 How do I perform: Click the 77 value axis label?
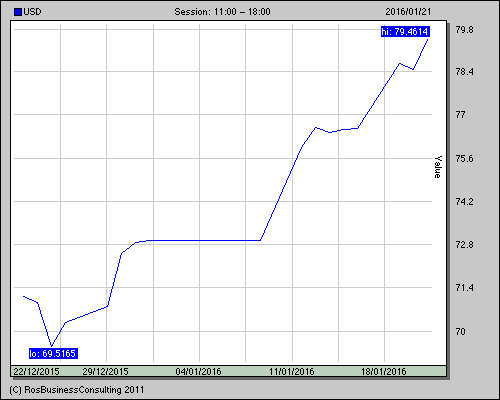460,115
